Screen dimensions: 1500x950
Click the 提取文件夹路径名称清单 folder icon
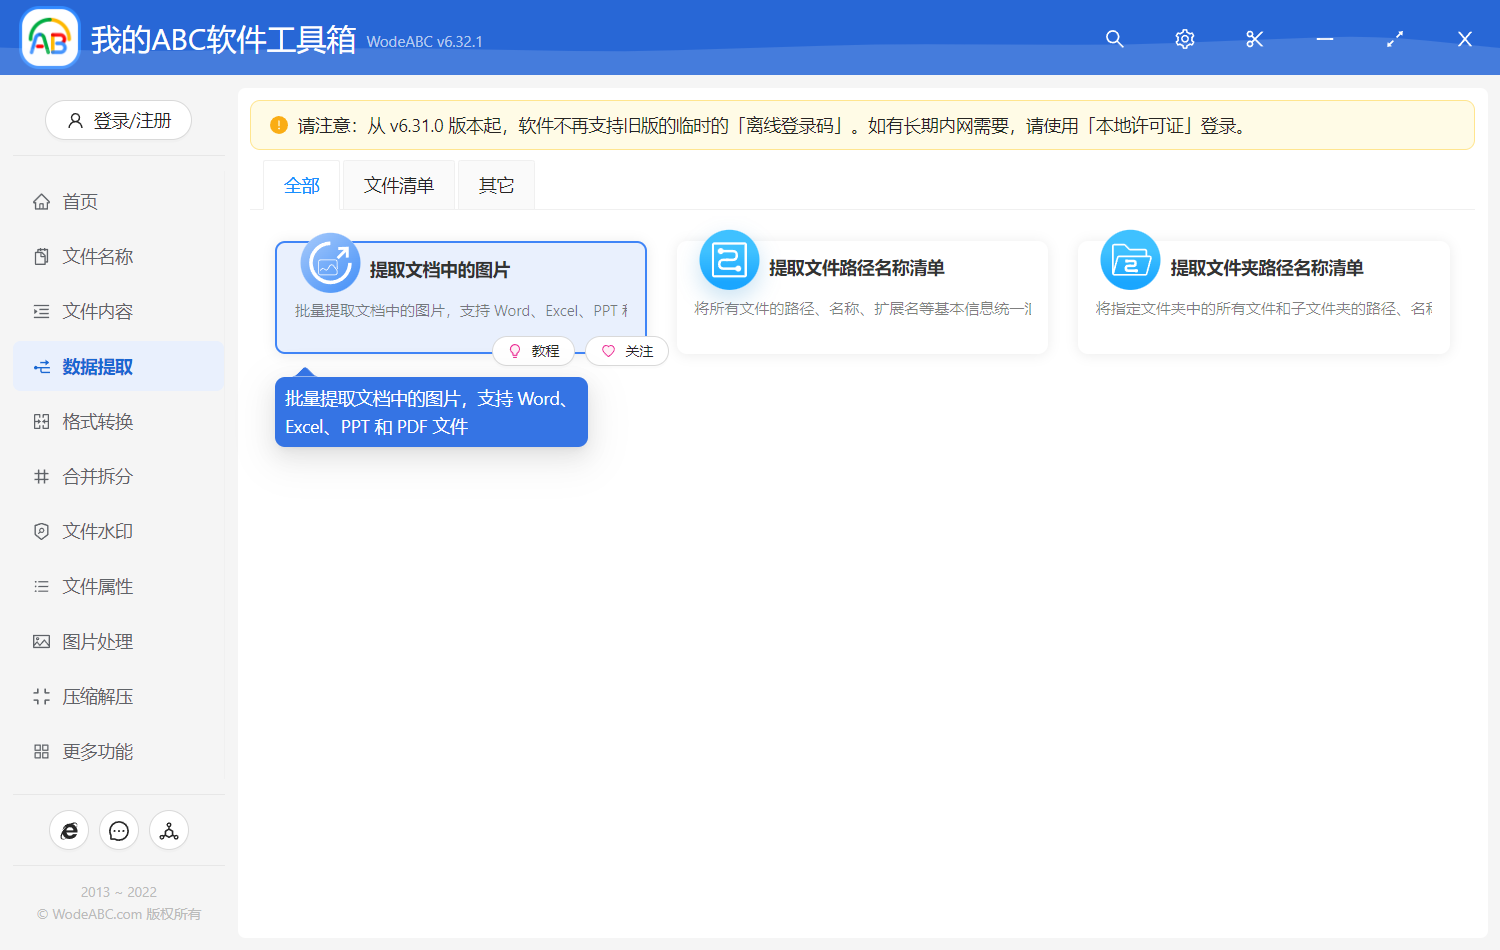pyautogui.click(x=1130, y=260)
